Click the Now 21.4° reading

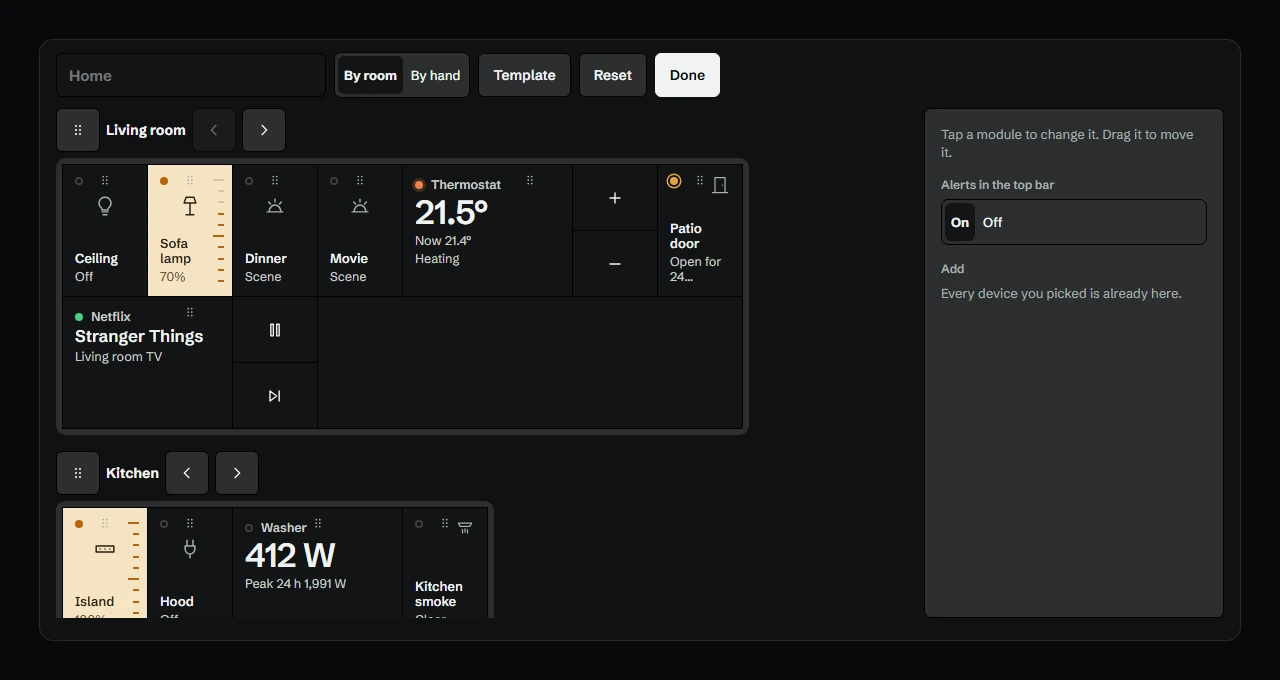click(443, 241)
